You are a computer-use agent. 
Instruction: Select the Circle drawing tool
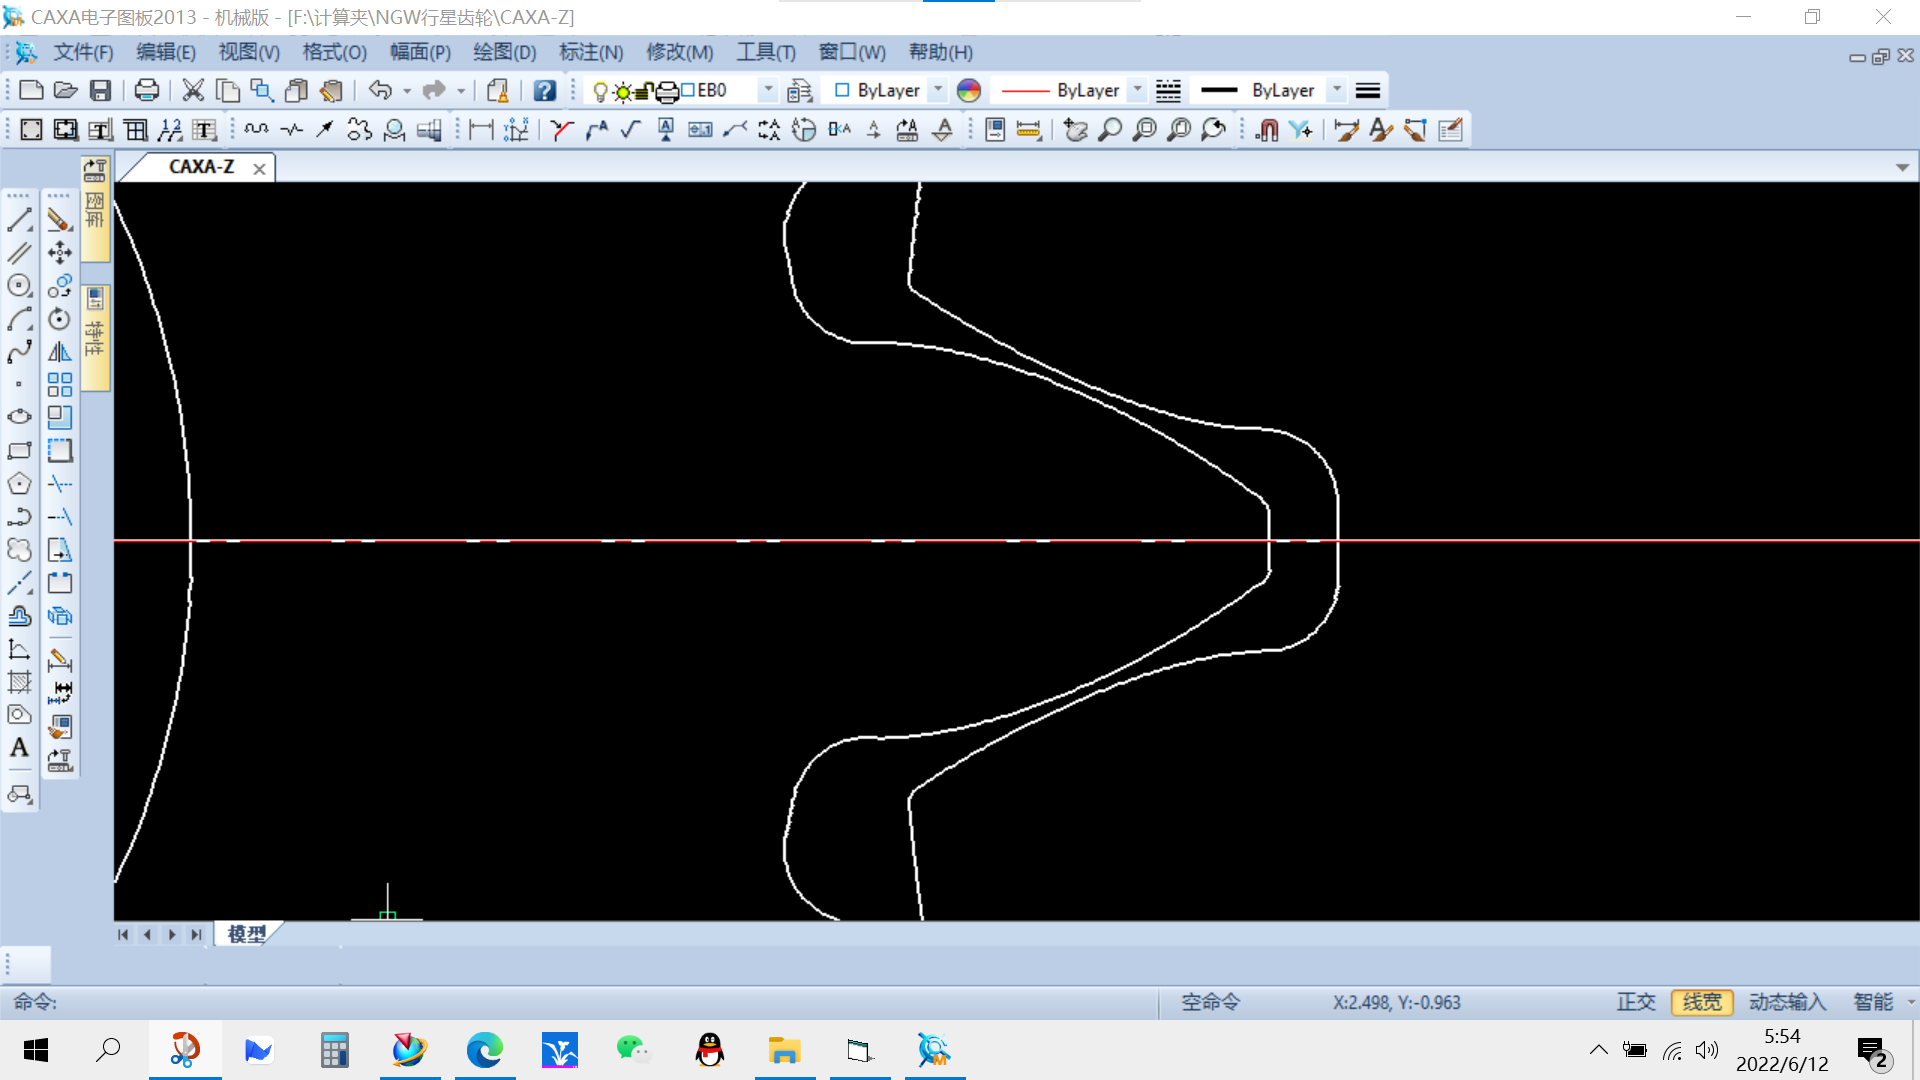tap(20, 286)
